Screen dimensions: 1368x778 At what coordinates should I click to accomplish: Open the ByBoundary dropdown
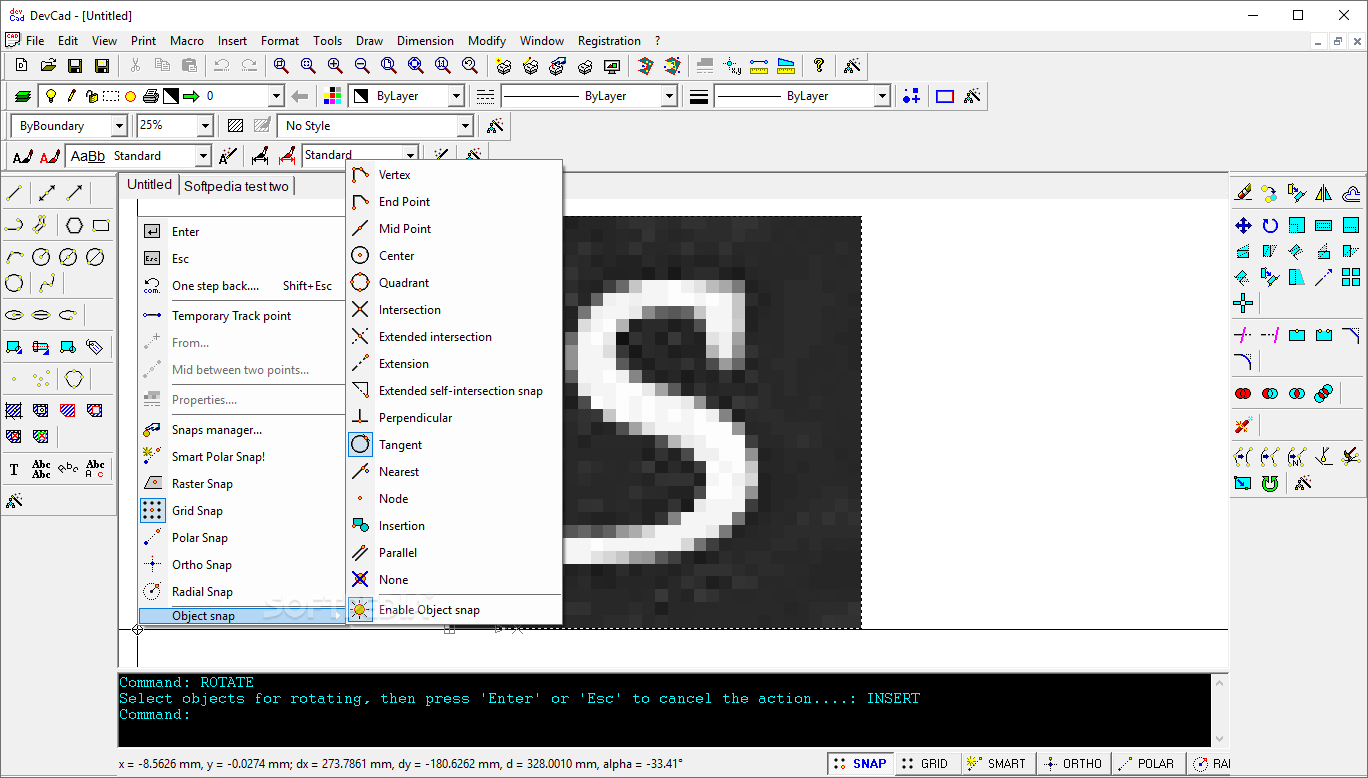tap(119, 126)
